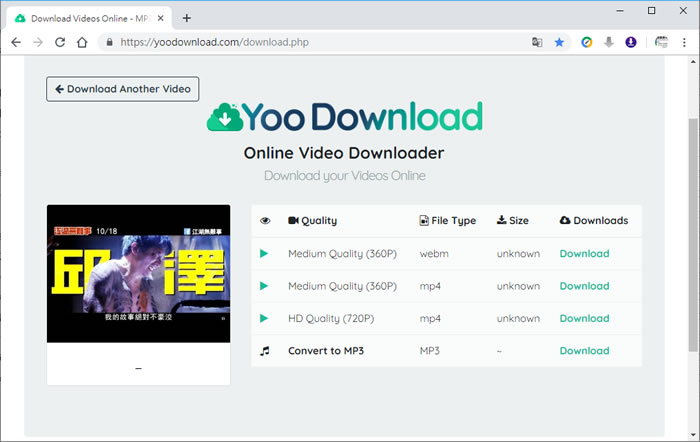Click the scrollbar down arrow
700x442 pixels.
click(693, 434)
